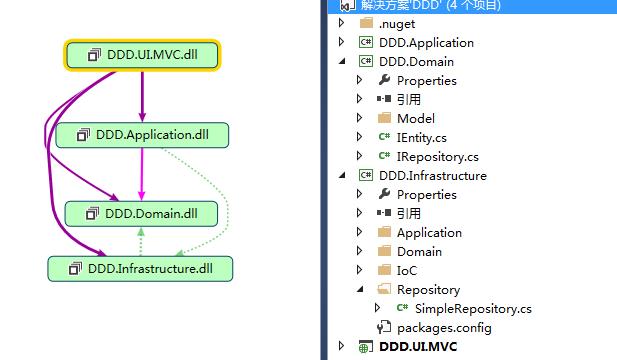Collapse the Repository folder

coord(360,289)
